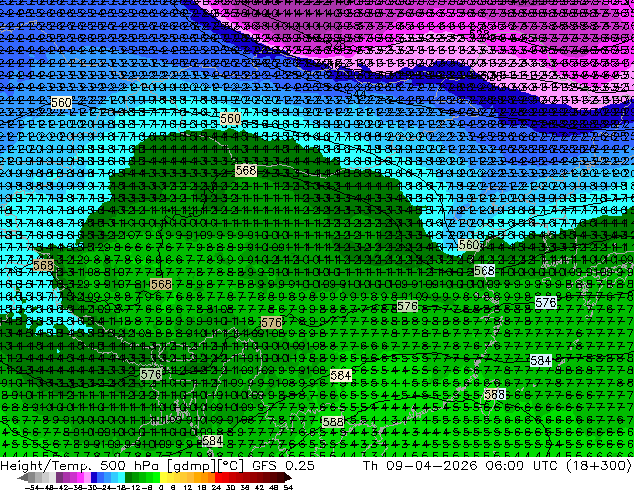Viewport: 634px width, 490px height.
Task: Click the "Height/Temp. 500 hPa" map title text
Action: point(81,465)
